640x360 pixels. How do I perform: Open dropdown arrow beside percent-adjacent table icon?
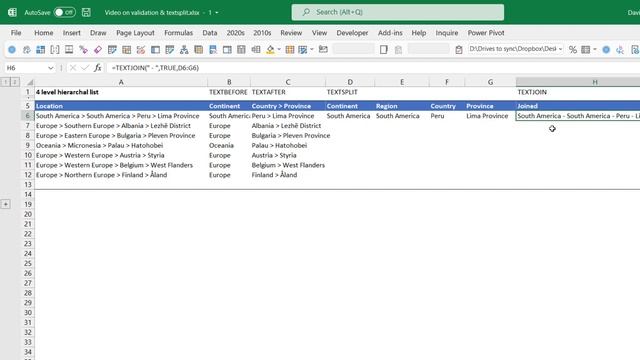click(x=595, y=50)
